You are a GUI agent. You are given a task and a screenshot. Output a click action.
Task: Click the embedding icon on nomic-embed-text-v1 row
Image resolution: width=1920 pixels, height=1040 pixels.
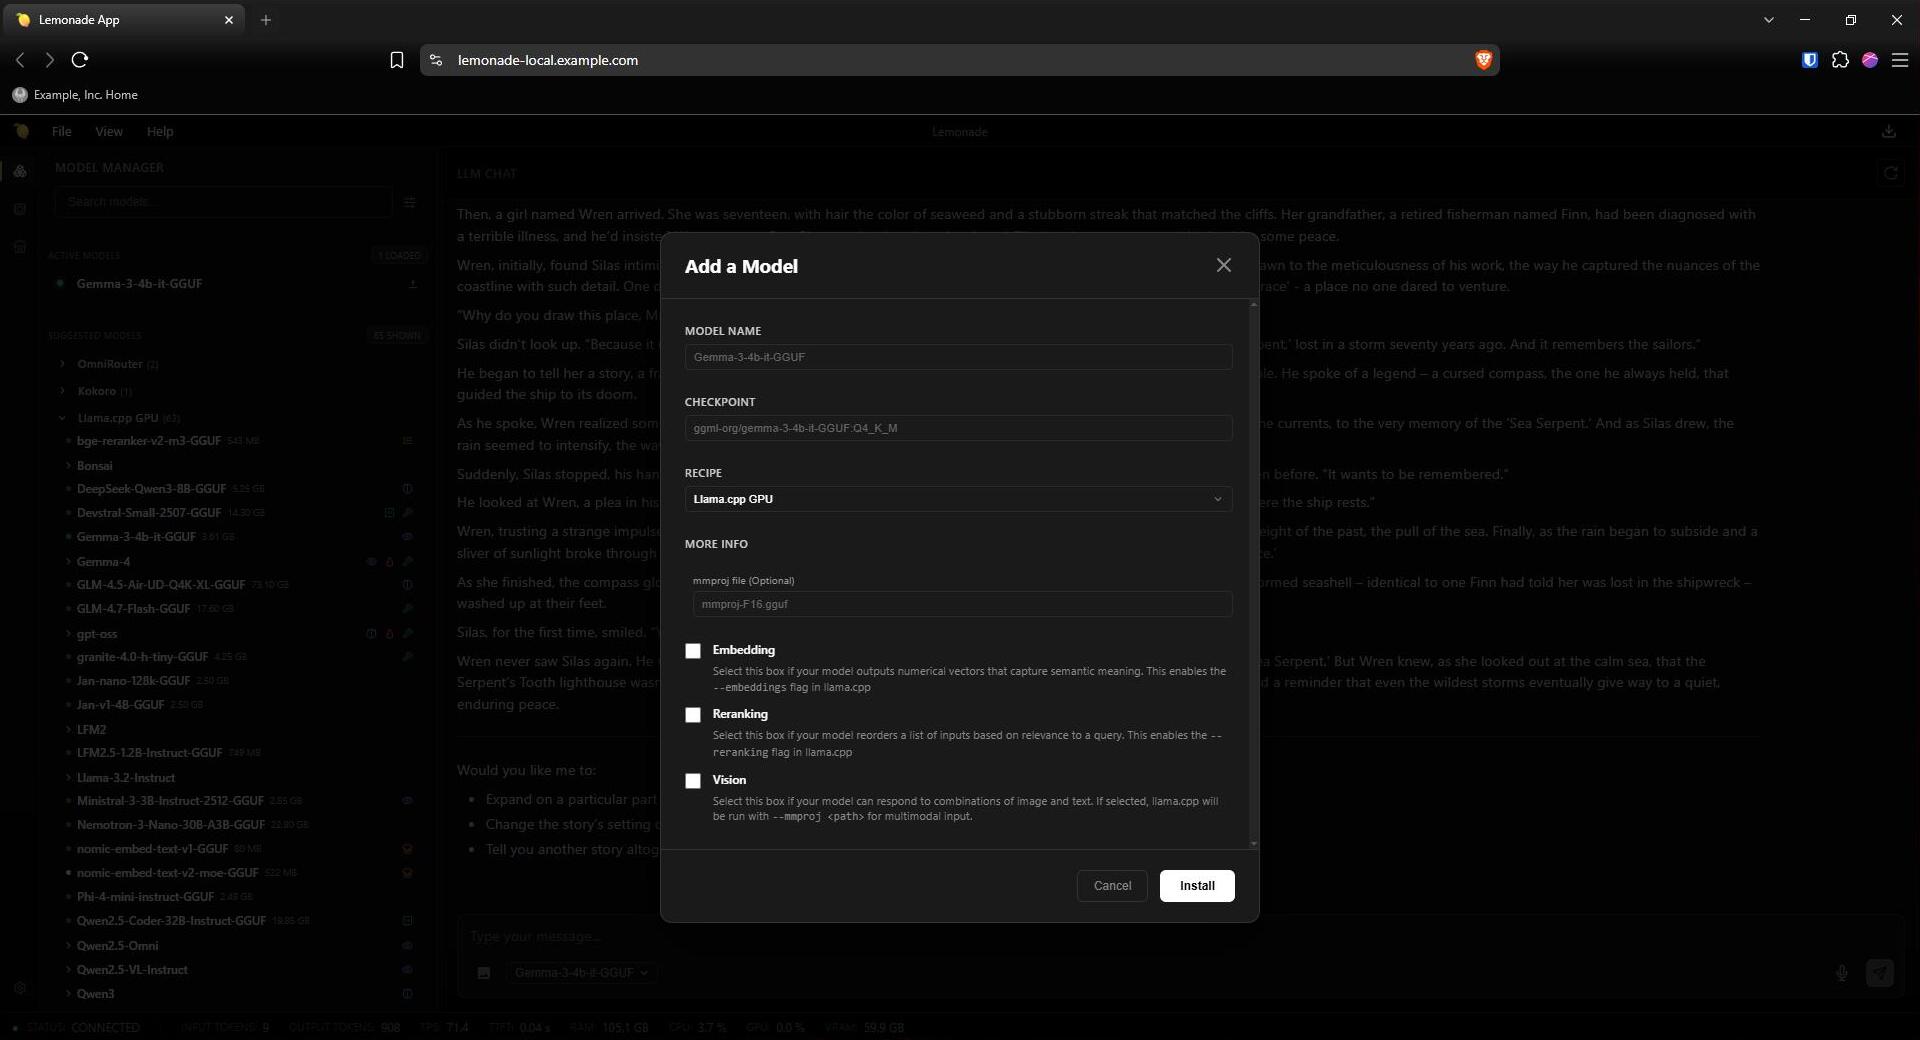click(407, 849)
